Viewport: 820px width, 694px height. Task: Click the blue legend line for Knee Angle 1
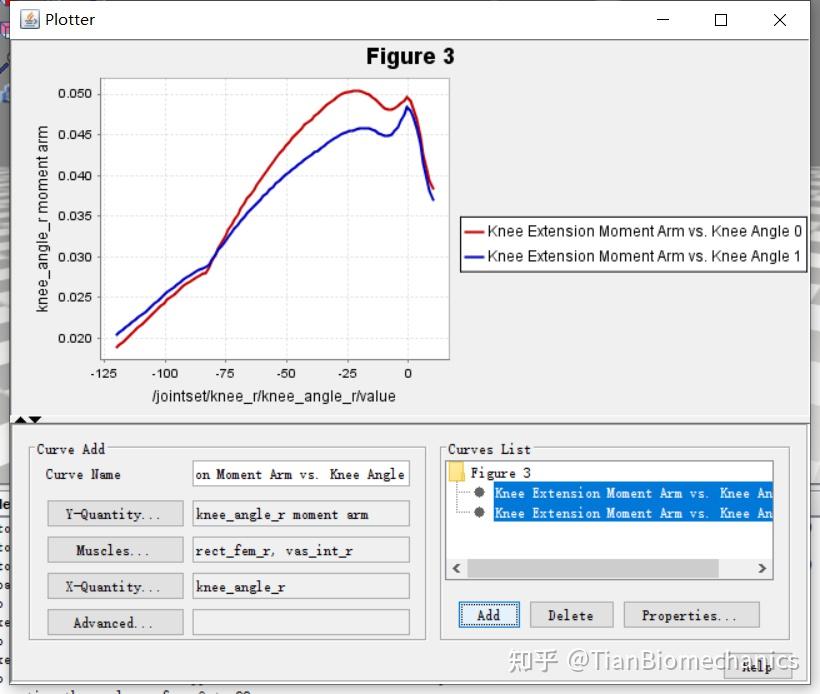(x=474, y=256)
